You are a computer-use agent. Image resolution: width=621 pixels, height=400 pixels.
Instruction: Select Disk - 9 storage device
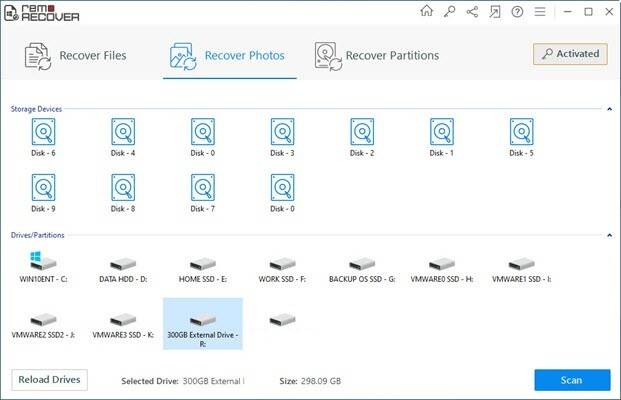click(x=43, y=192)
